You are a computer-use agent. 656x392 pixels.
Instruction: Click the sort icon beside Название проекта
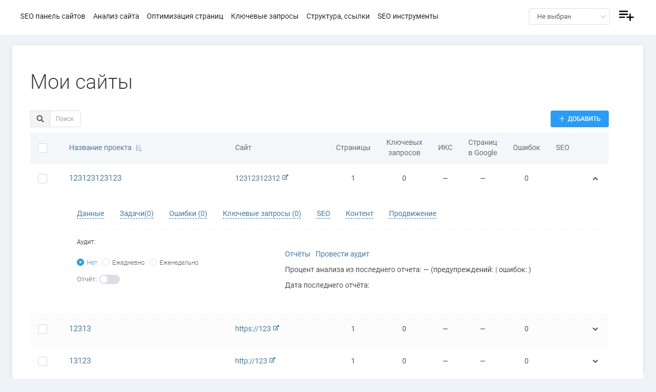[x=139, y=148]
